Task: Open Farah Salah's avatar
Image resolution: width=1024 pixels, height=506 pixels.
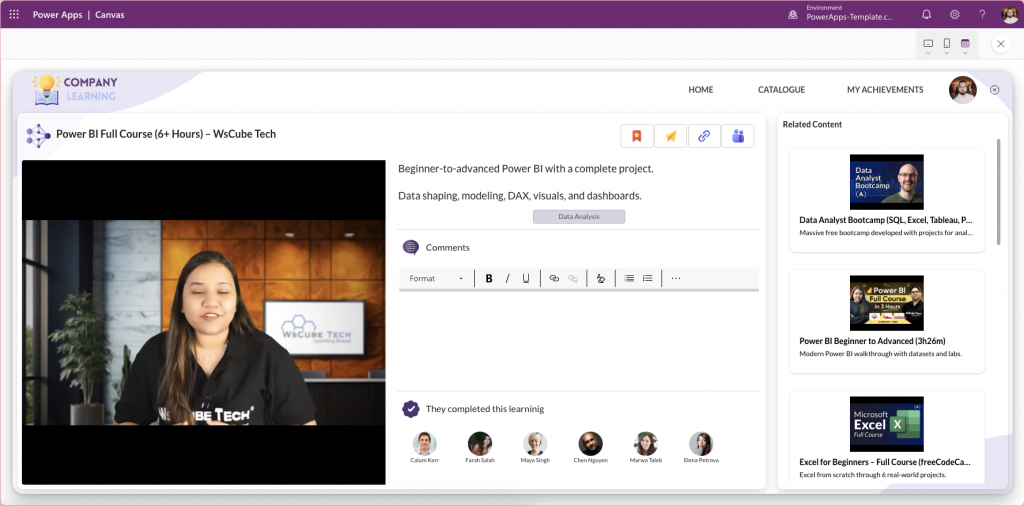Action: [x=480, y=444]
